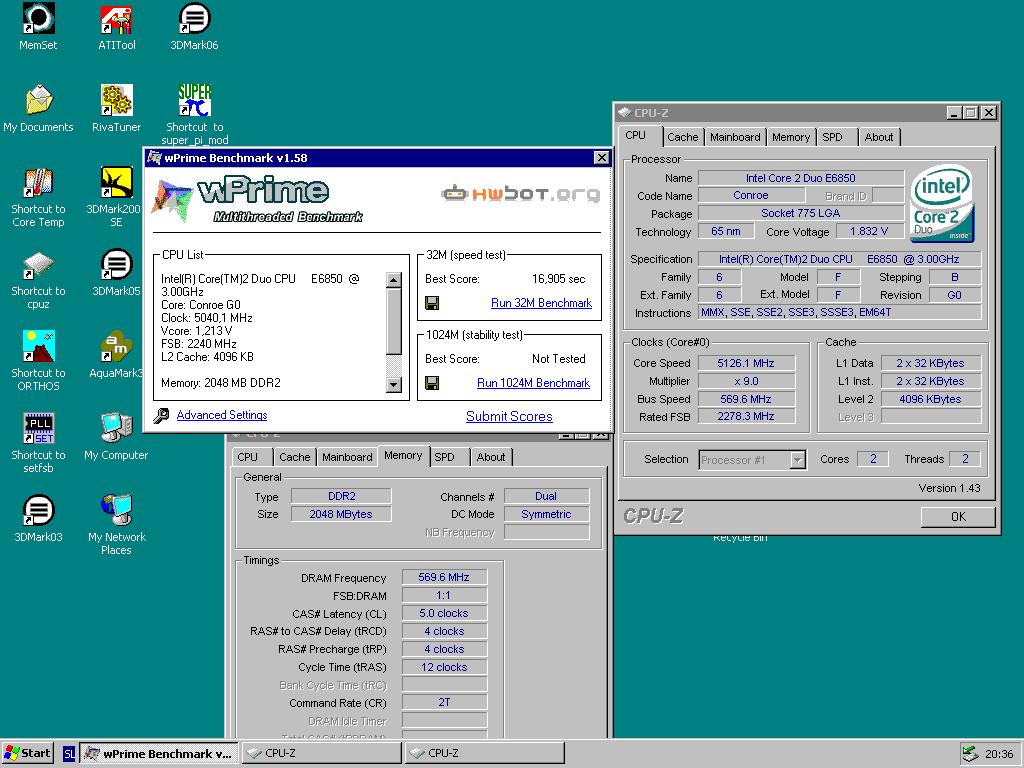Select Cache tab in the rear CPU-Z window
Screen dimensions: 1024x768
point(295,457)
